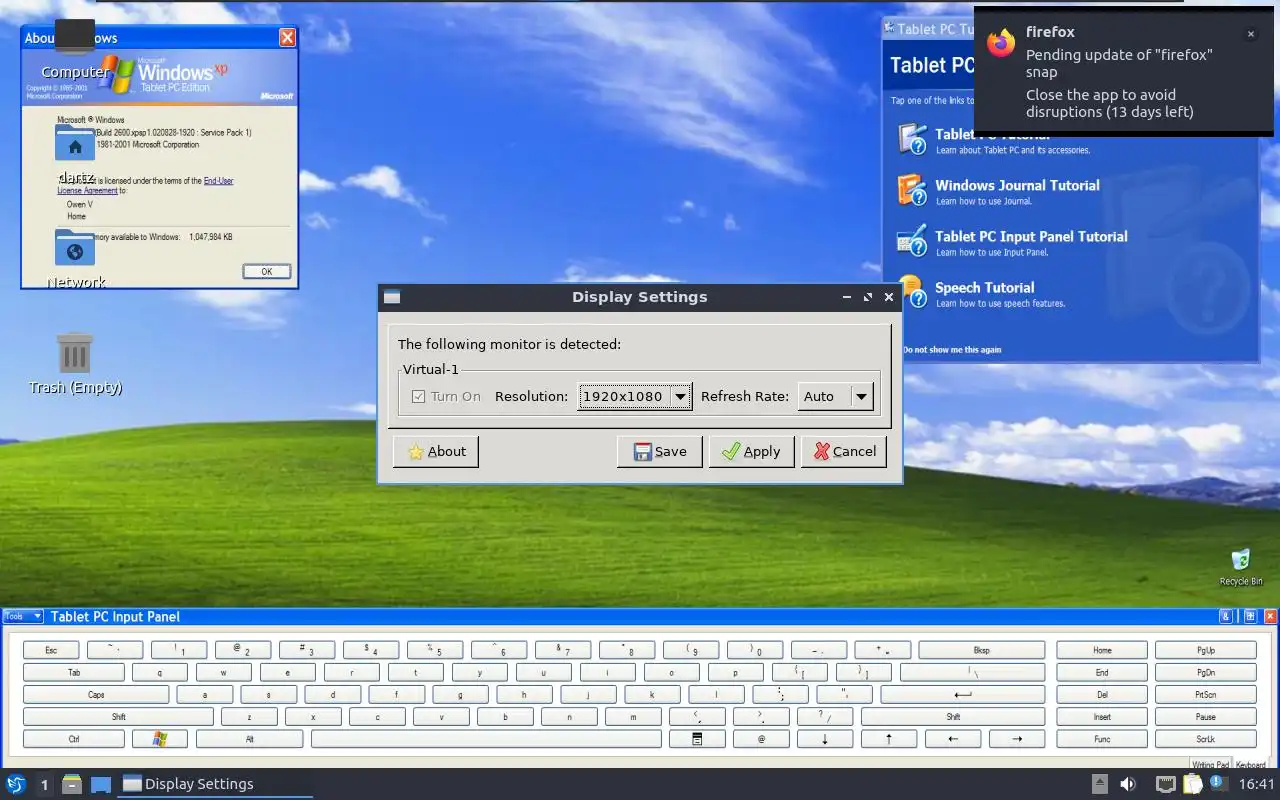Click the Recycle Bin icon on the wallpaper
1280x800 pixels.
point(1241,560)
